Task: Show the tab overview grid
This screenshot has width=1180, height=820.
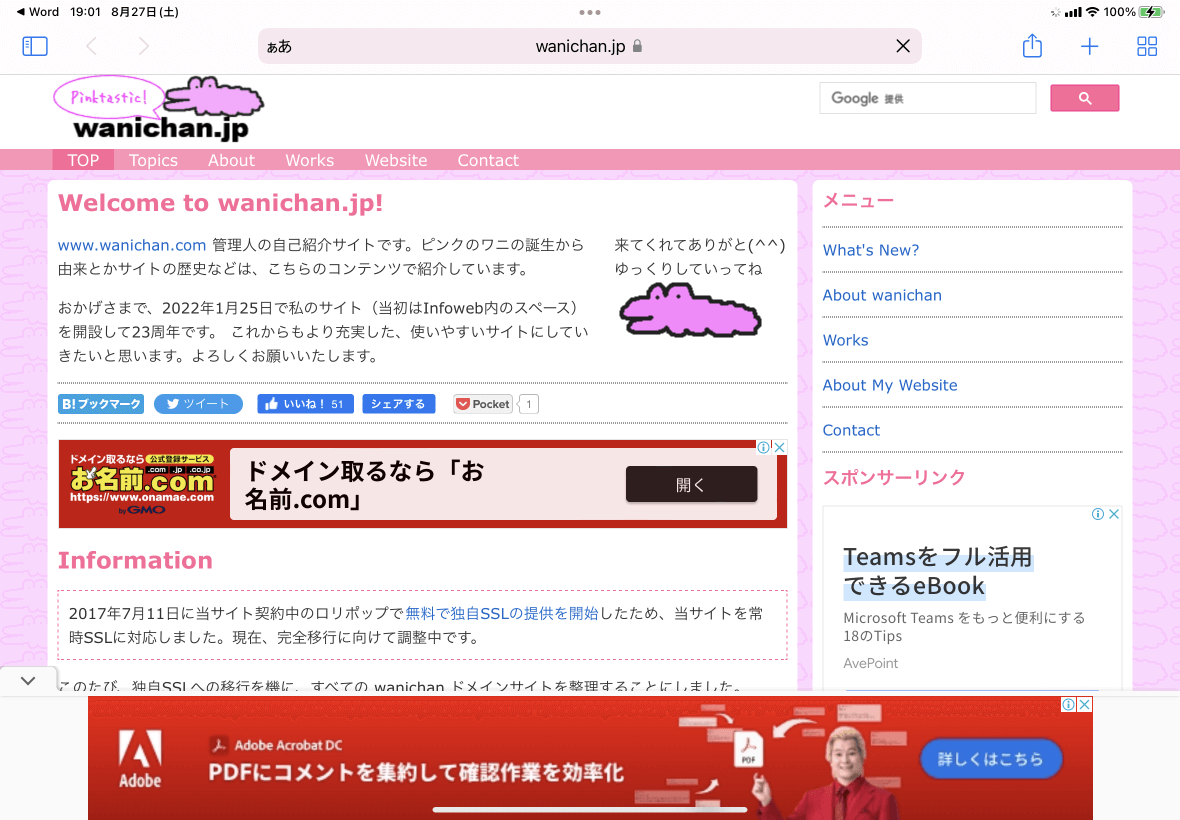Action: point(1147,47)
